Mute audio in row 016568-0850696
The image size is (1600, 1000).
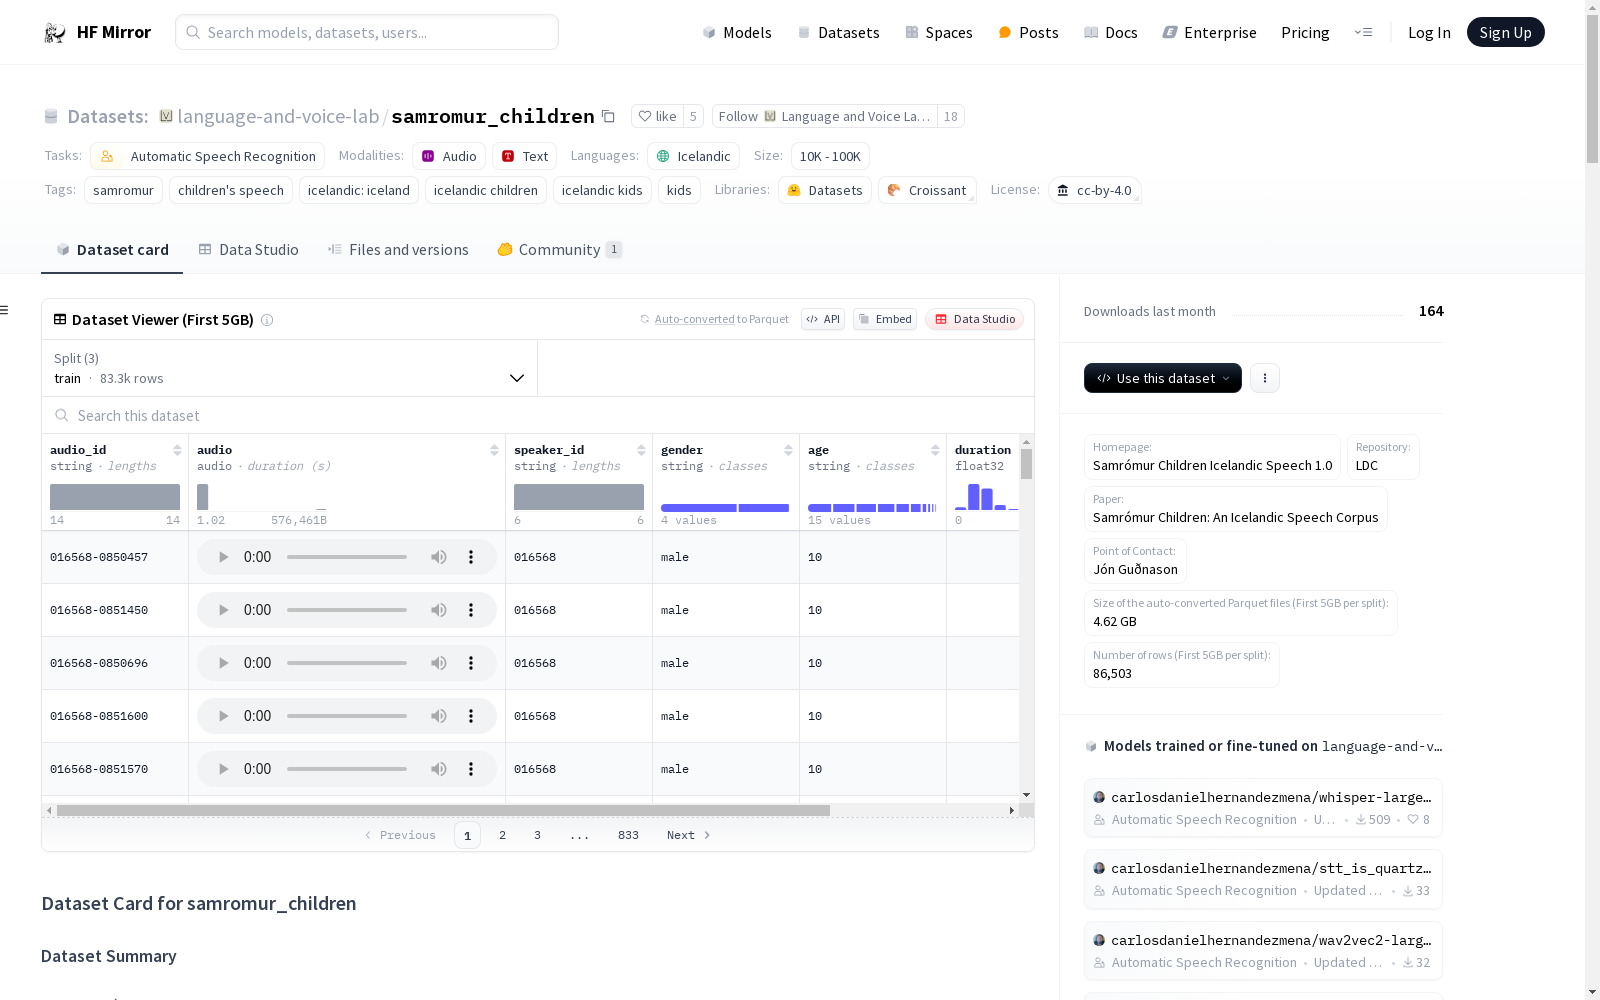coord(439,663)
